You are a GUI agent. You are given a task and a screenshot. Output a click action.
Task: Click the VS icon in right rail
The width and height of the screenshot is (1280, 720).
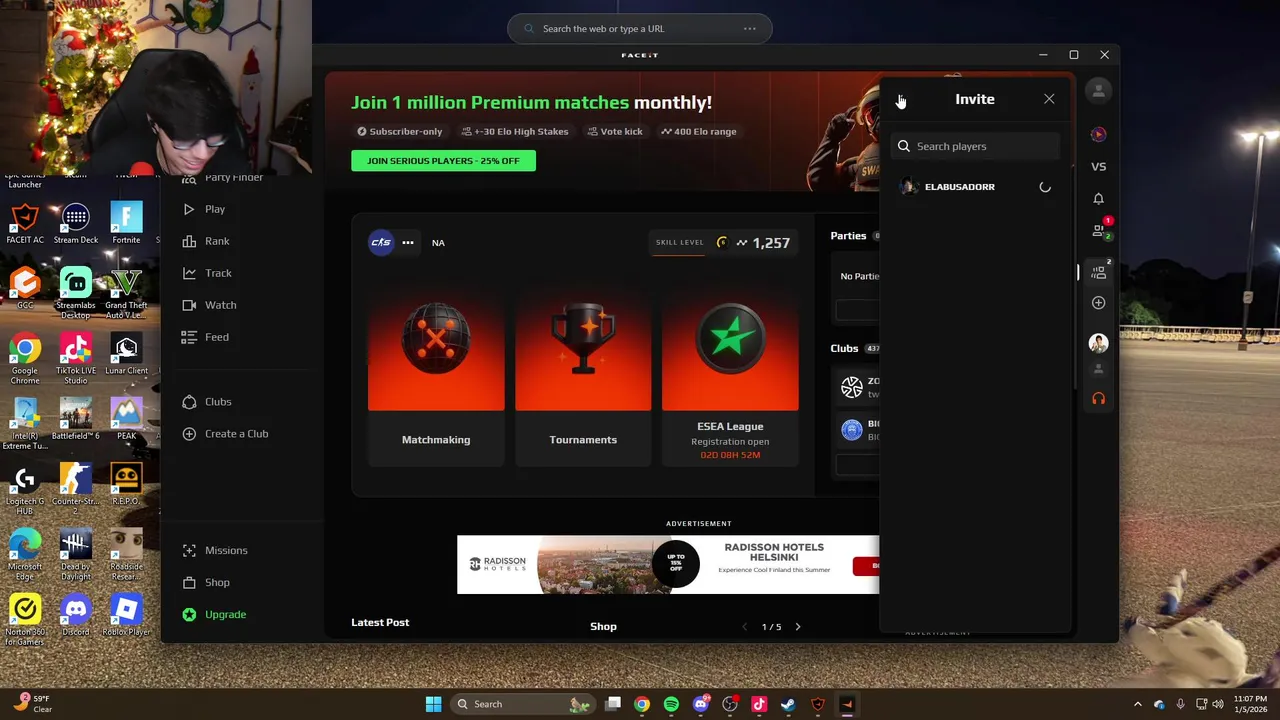[x=1098, y=167]
